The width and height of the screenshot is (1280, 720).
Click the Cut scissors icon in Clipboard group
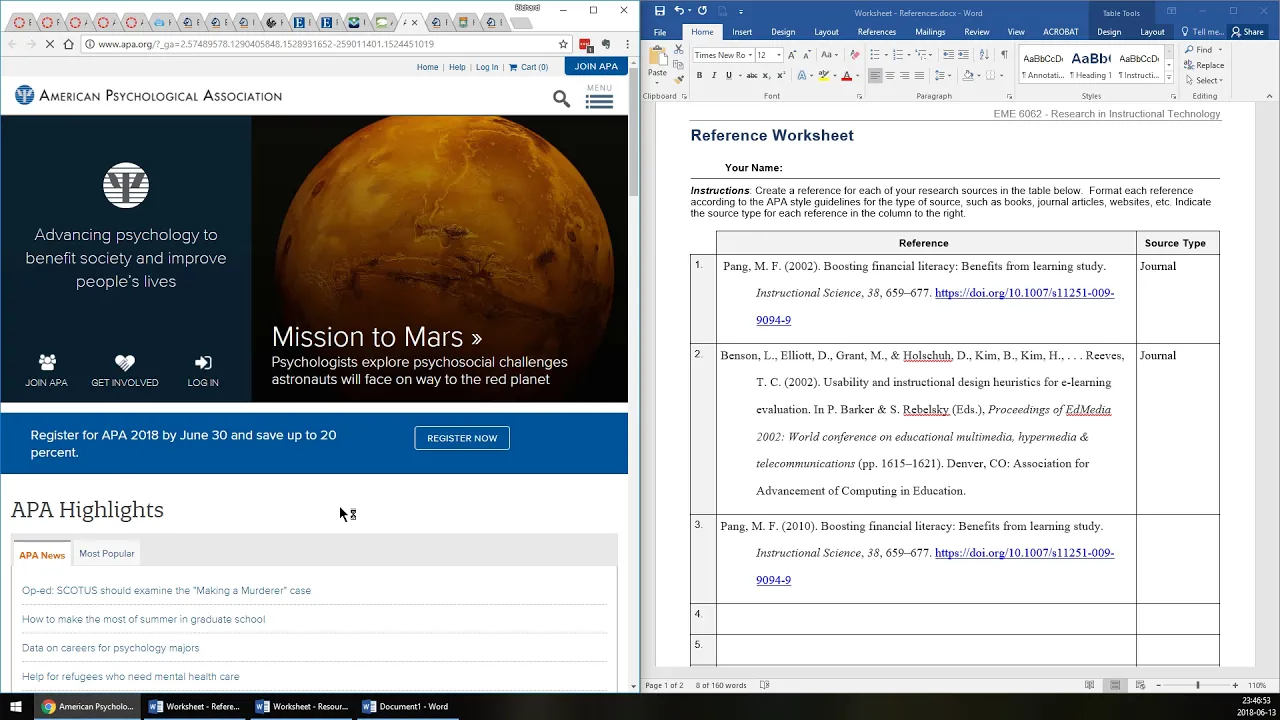tap(678, 49)
